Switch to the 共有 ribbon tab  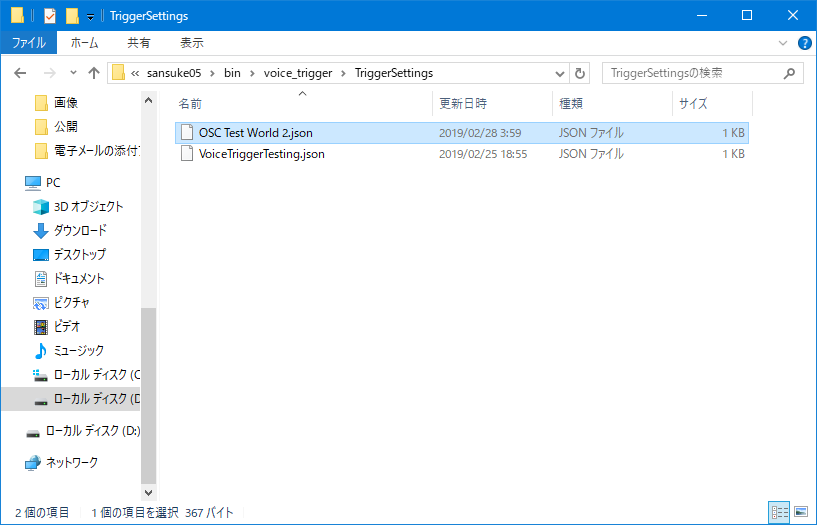pyautogui.click(x=139, y=43)
